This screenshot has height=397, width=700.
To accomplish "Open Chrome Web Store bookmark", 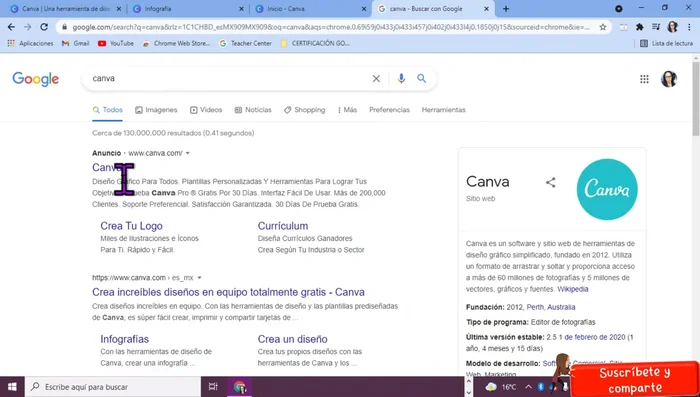I will [x=176, y=43].
